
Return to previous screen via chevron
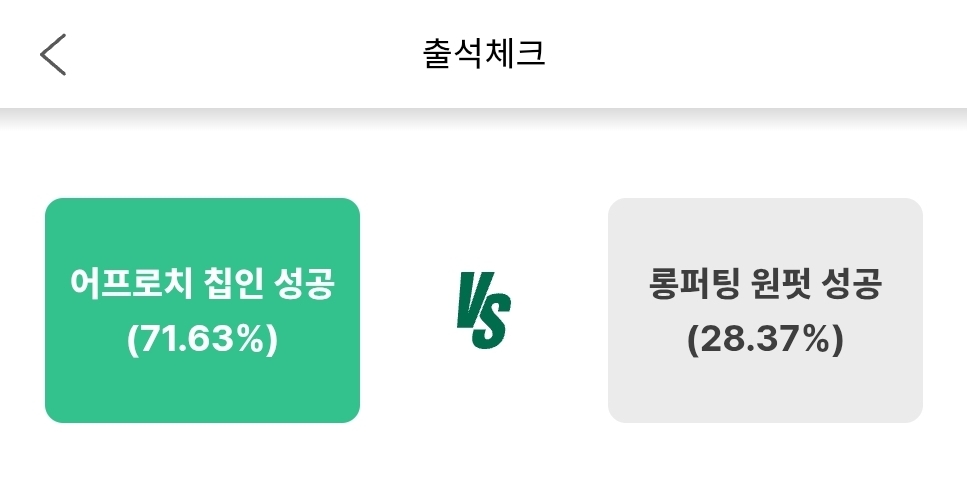click(53, 54)
